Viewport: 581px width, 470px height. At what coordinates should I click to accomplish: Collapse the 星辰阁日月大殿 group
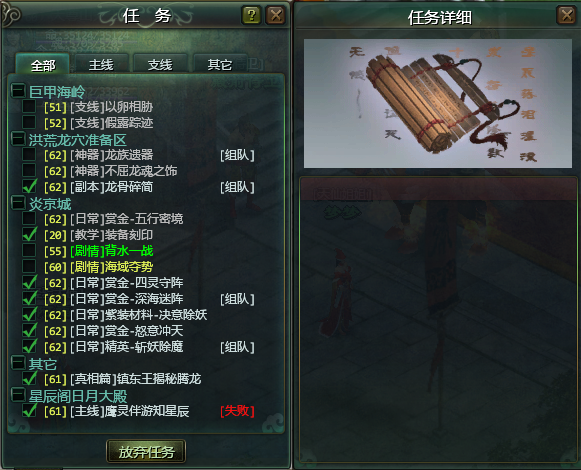(x=18, y=395)
